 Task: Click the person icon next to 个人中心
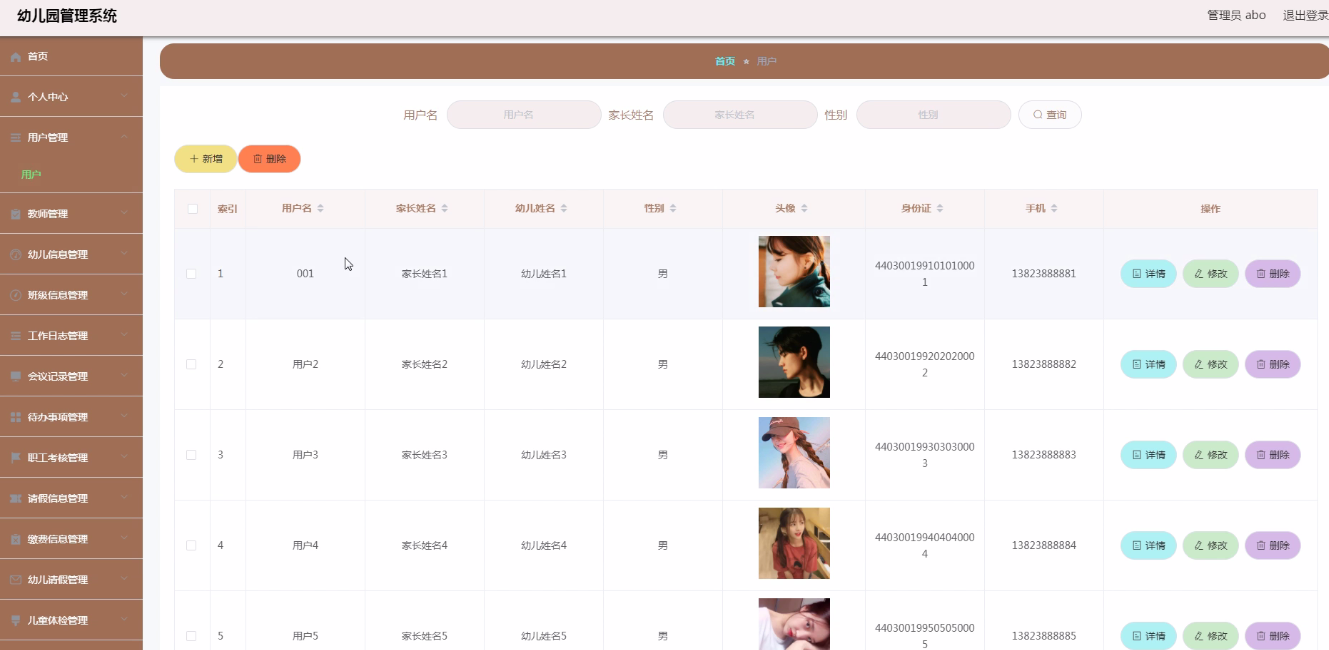tap(15, 97)
